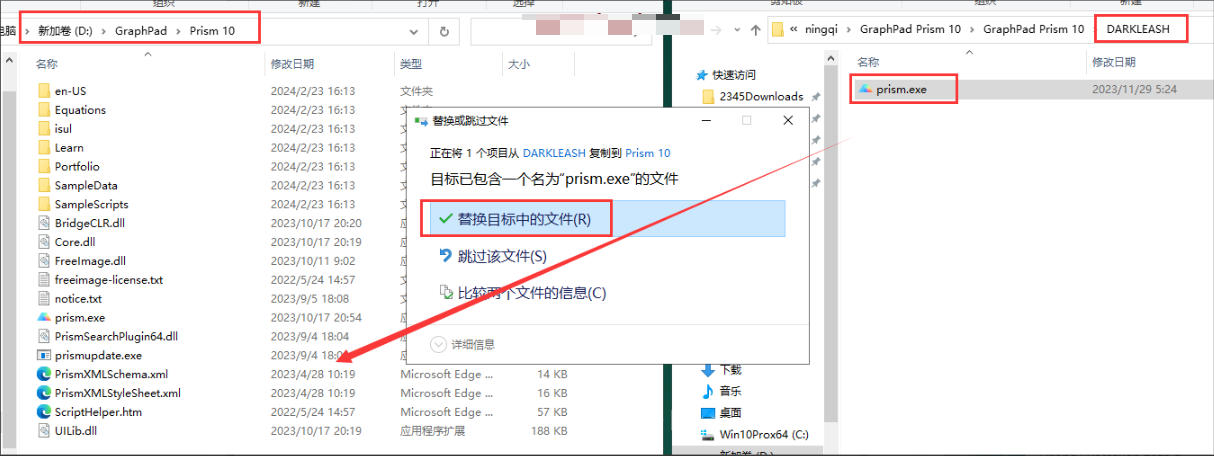Click the right sidebar vertical scrollbar

830,250
